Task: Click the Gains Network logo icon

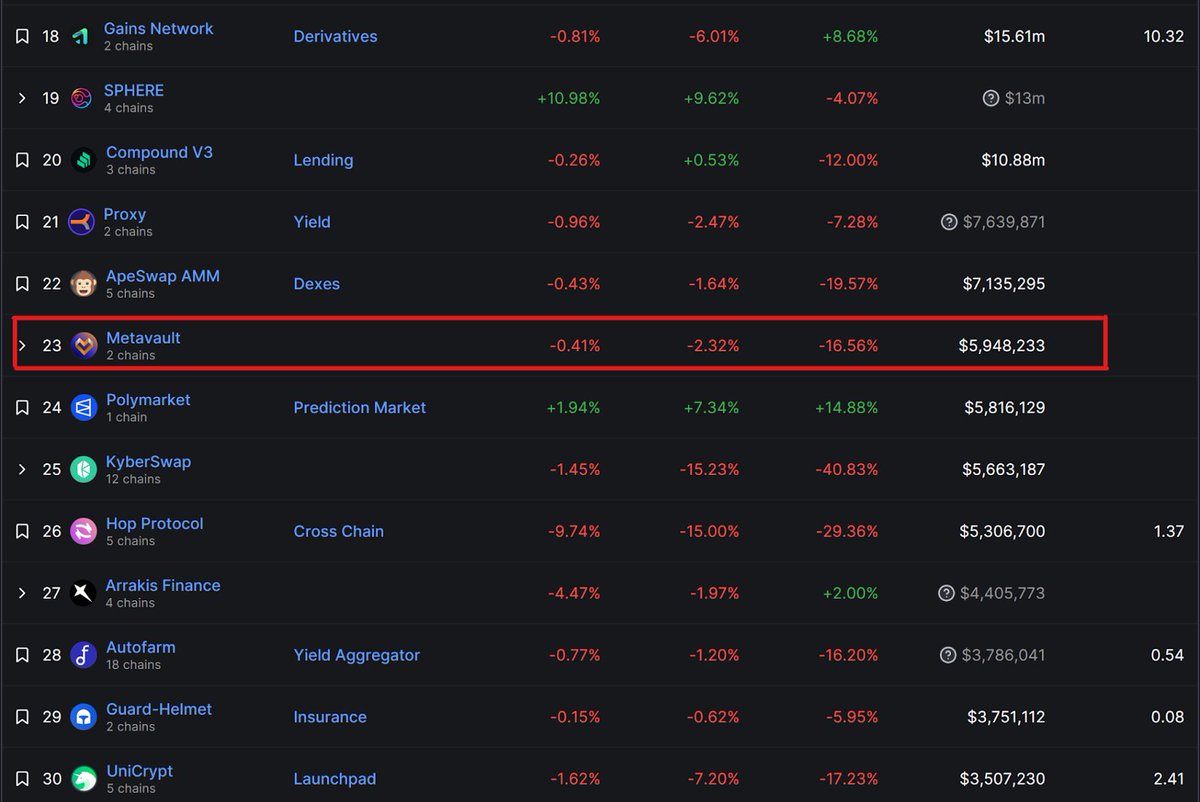Action: [82, 36]
